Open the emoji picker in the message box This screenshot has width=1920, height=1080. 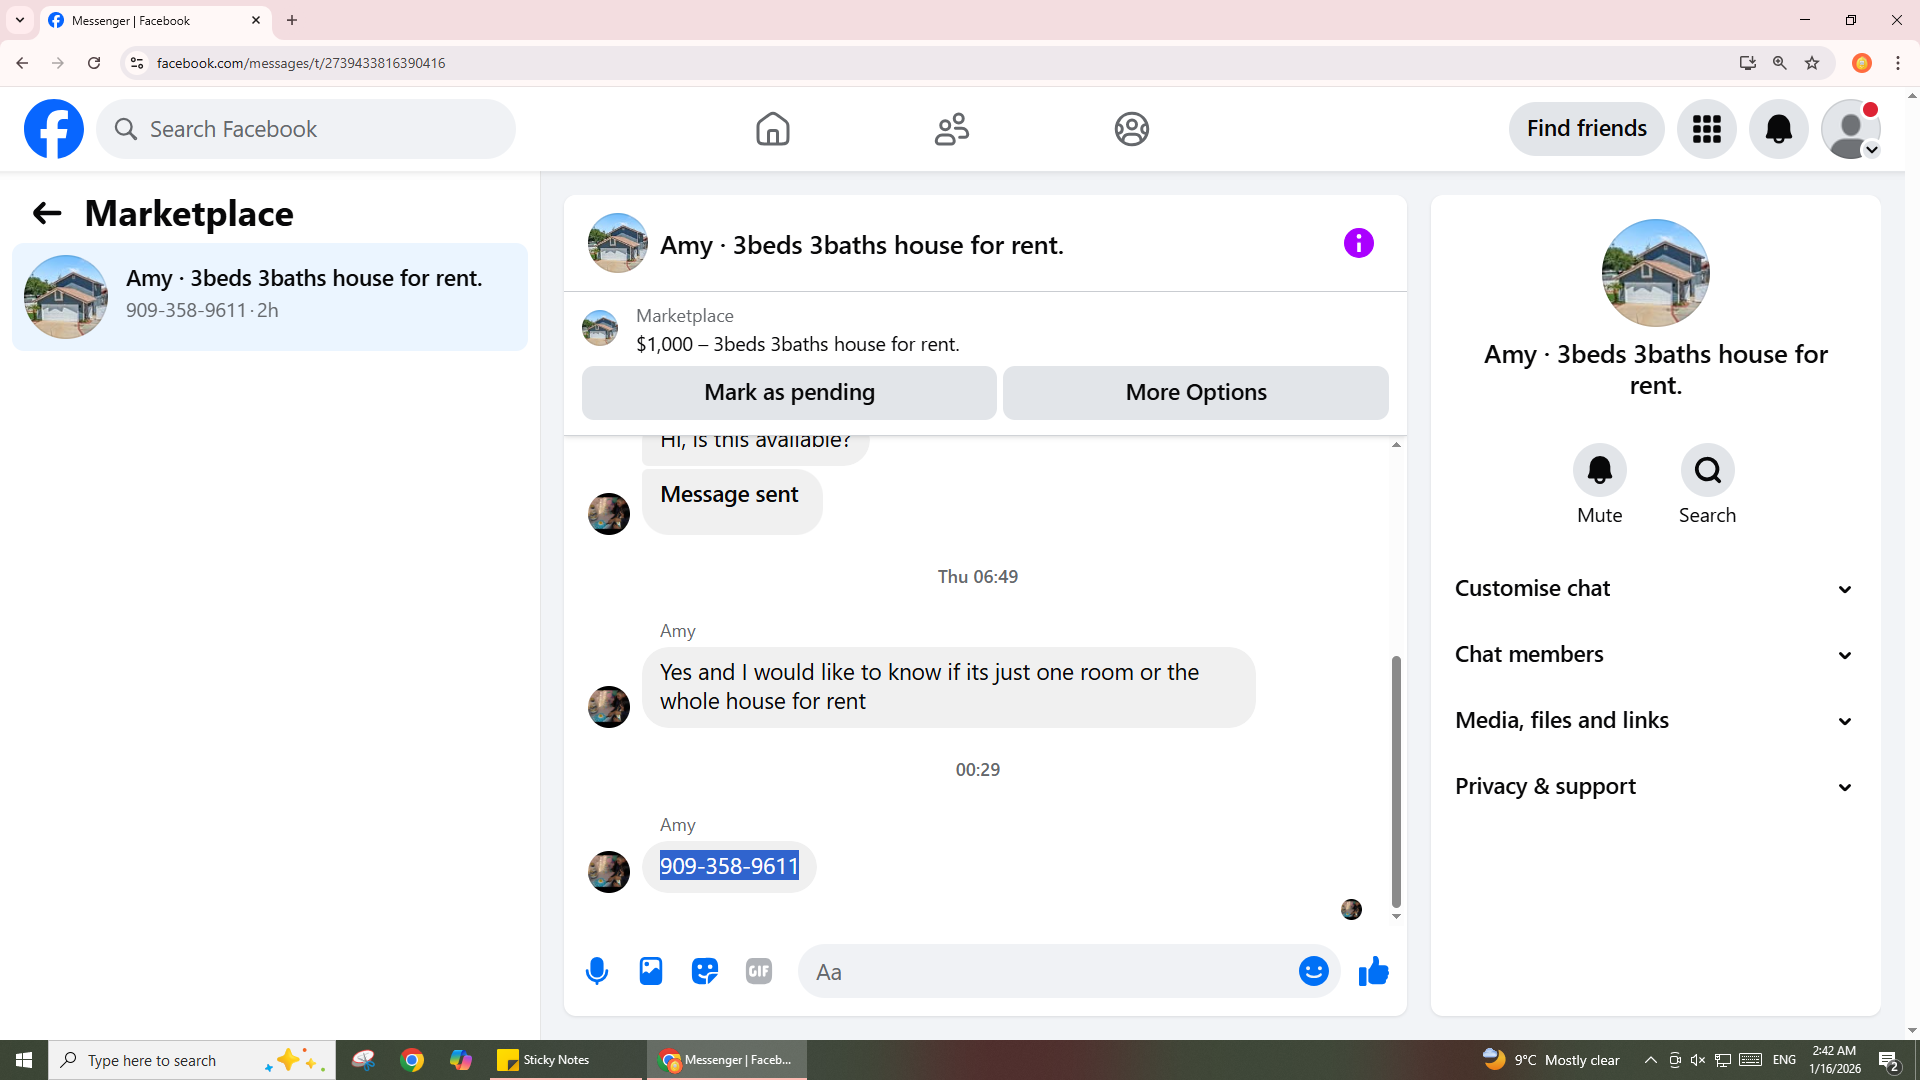[x=1313, y=971]
